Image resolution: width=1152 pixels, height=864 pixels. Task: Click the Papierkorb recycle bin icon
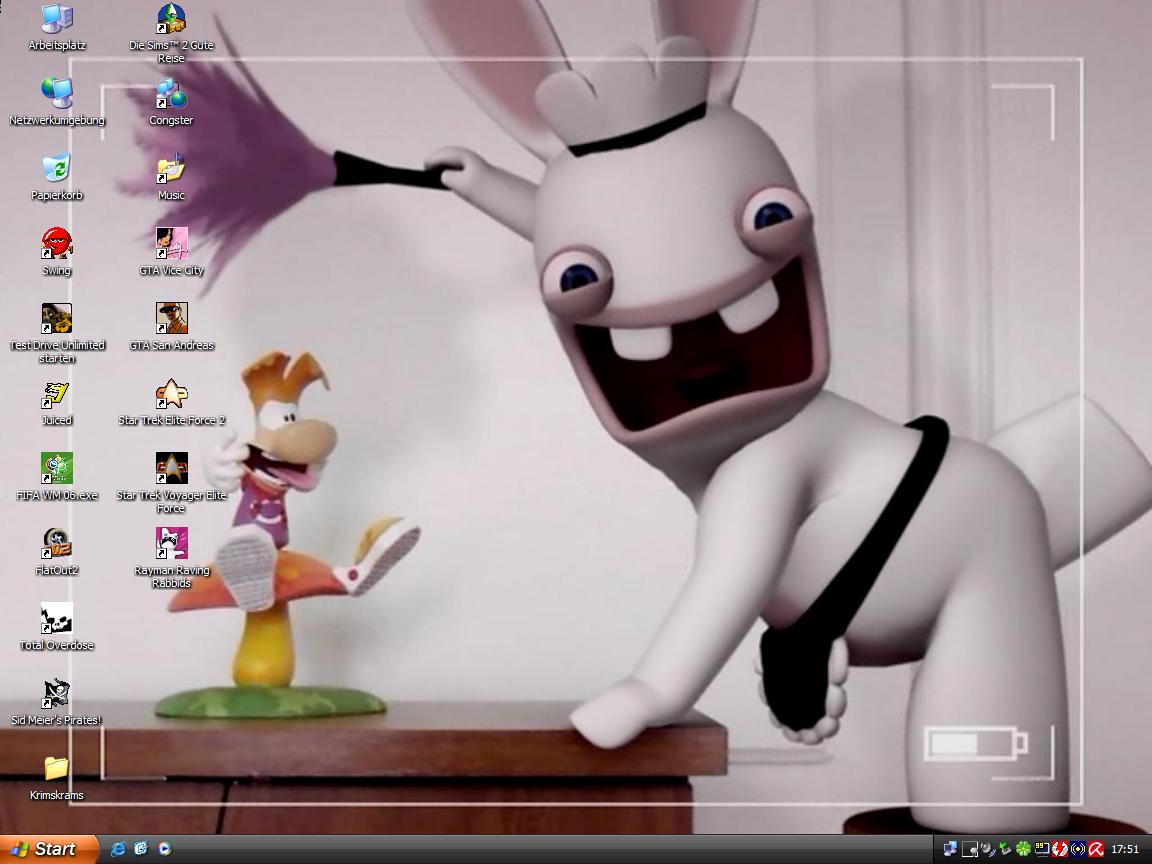[56, 169]
